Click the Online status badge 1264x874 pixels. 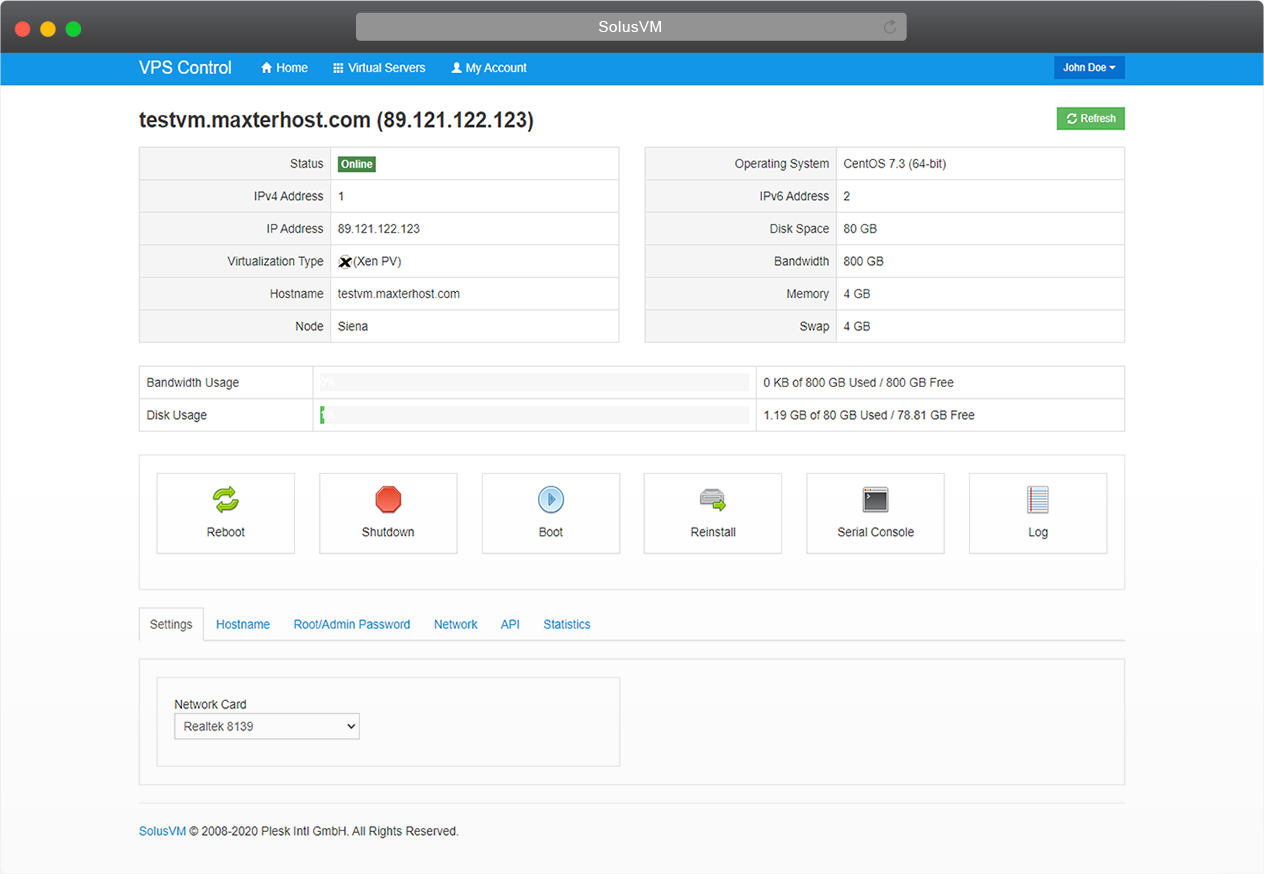pos(356,163)
